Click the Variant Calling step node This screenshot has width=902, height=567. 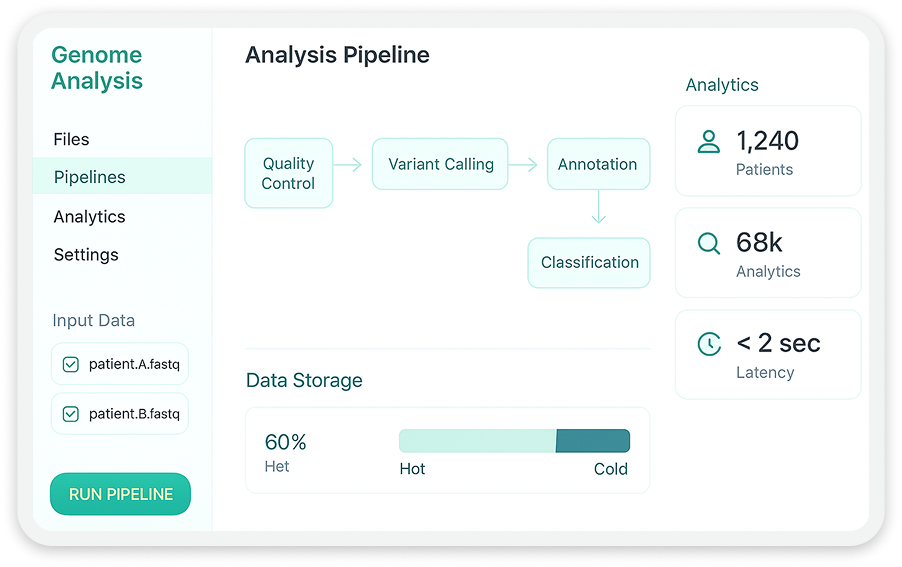pos(440,164)
